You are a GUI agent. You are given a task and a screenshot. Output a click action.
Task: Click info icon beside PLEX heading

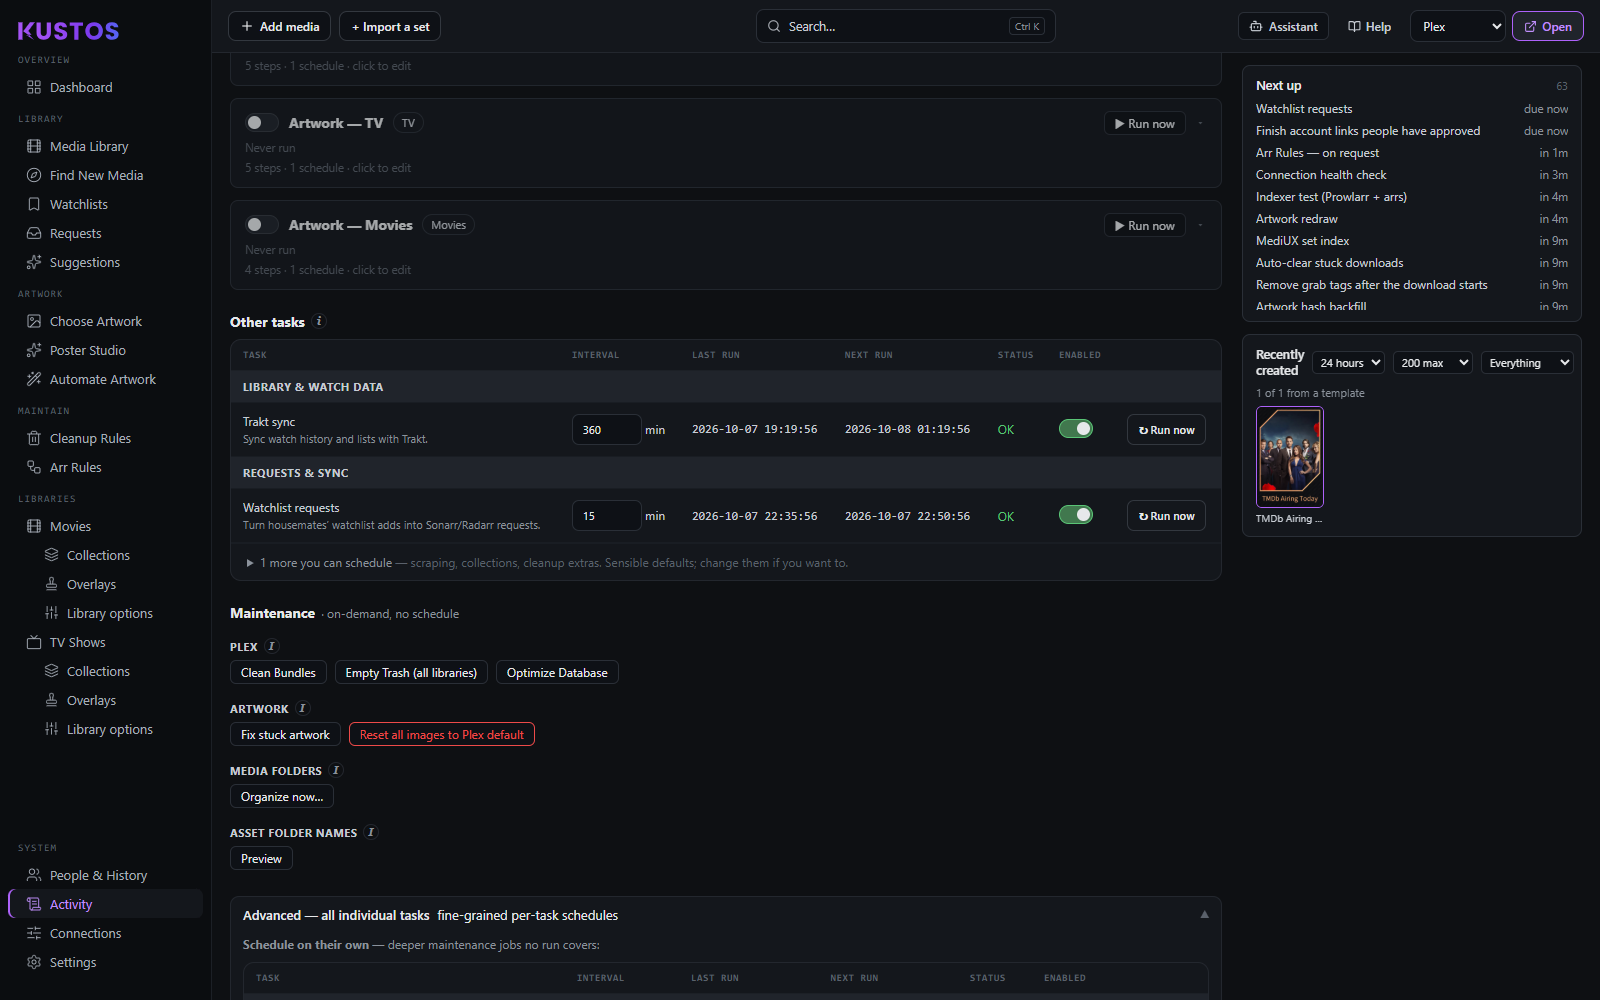point(271,646)
